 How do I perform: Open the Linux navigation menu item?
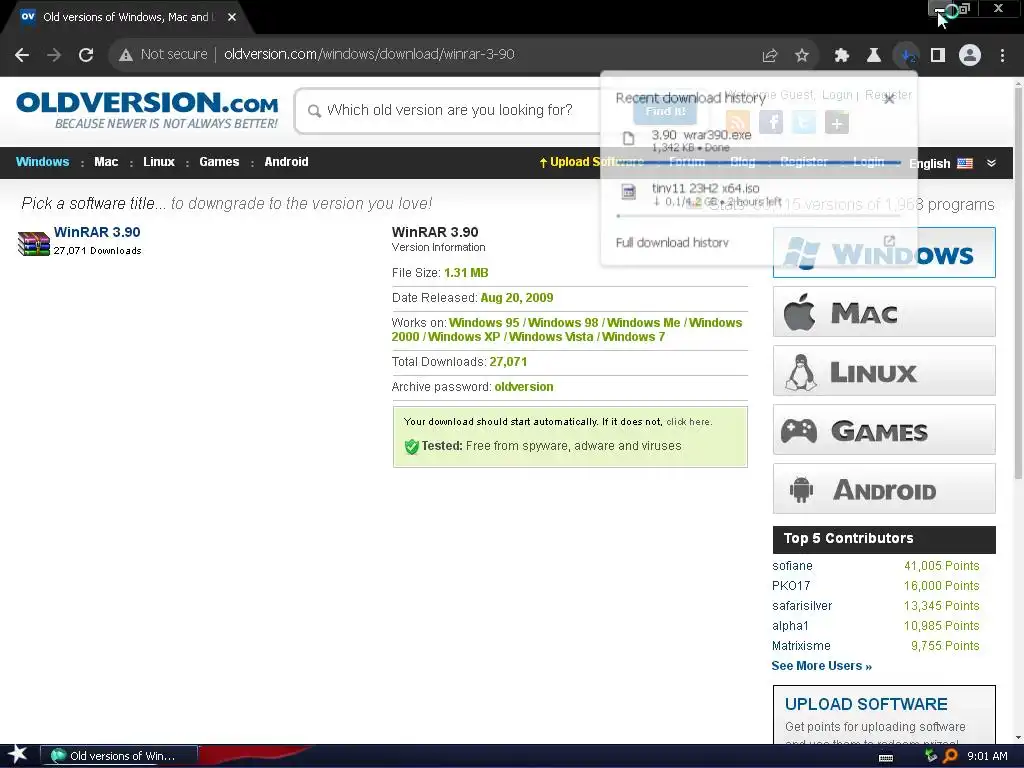(x=159, y=162)
